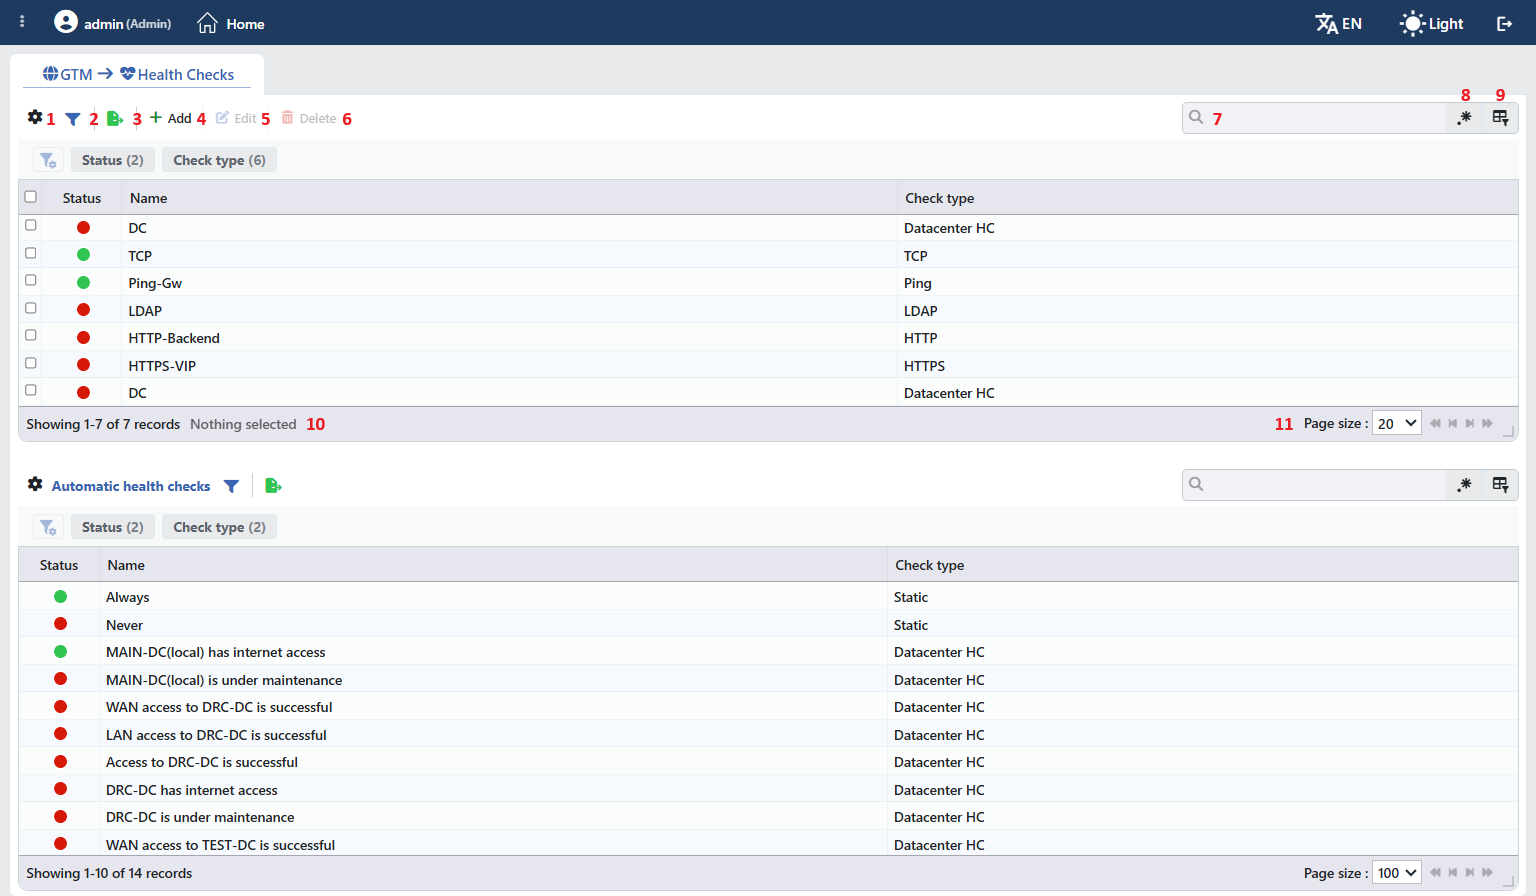The width and height of the screenshot is (1536, 896).
Task: Click the filter settings icon beside Check type (2)
Action: tap(48, 527)
